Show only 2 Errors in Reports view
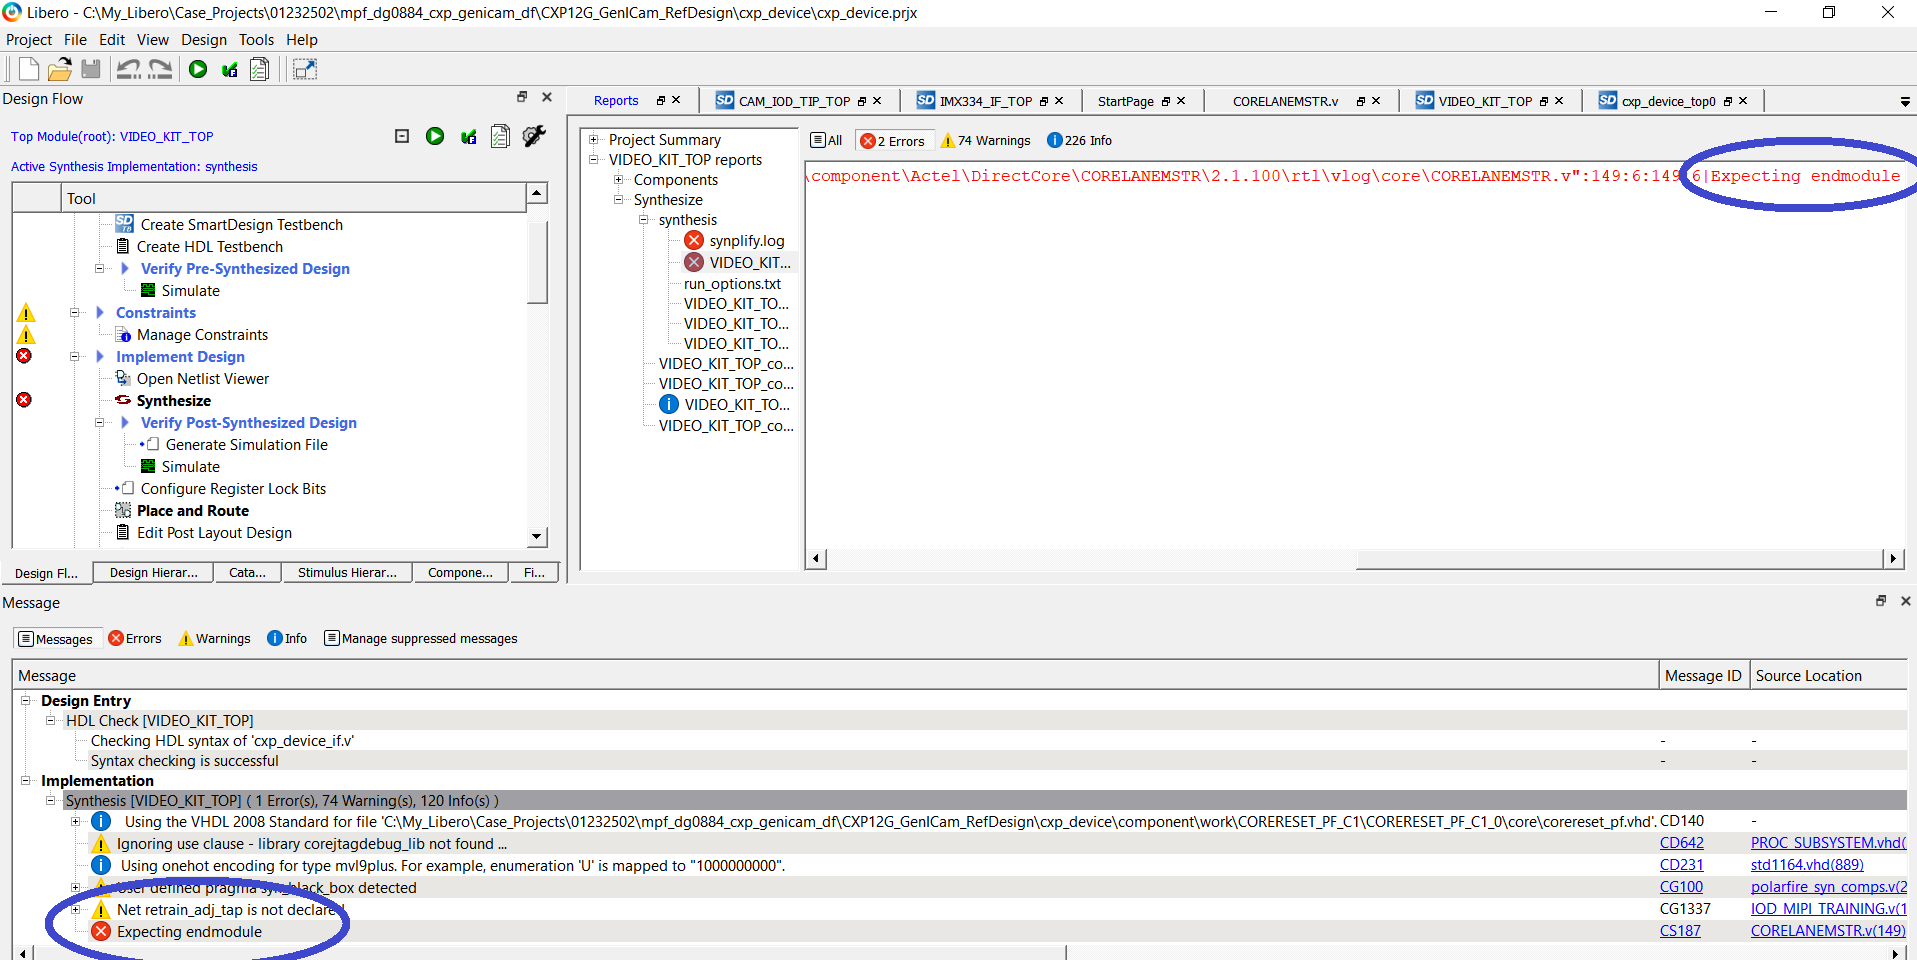Image resolution: width=1917 pixels, height=960 pixels. 893,141
